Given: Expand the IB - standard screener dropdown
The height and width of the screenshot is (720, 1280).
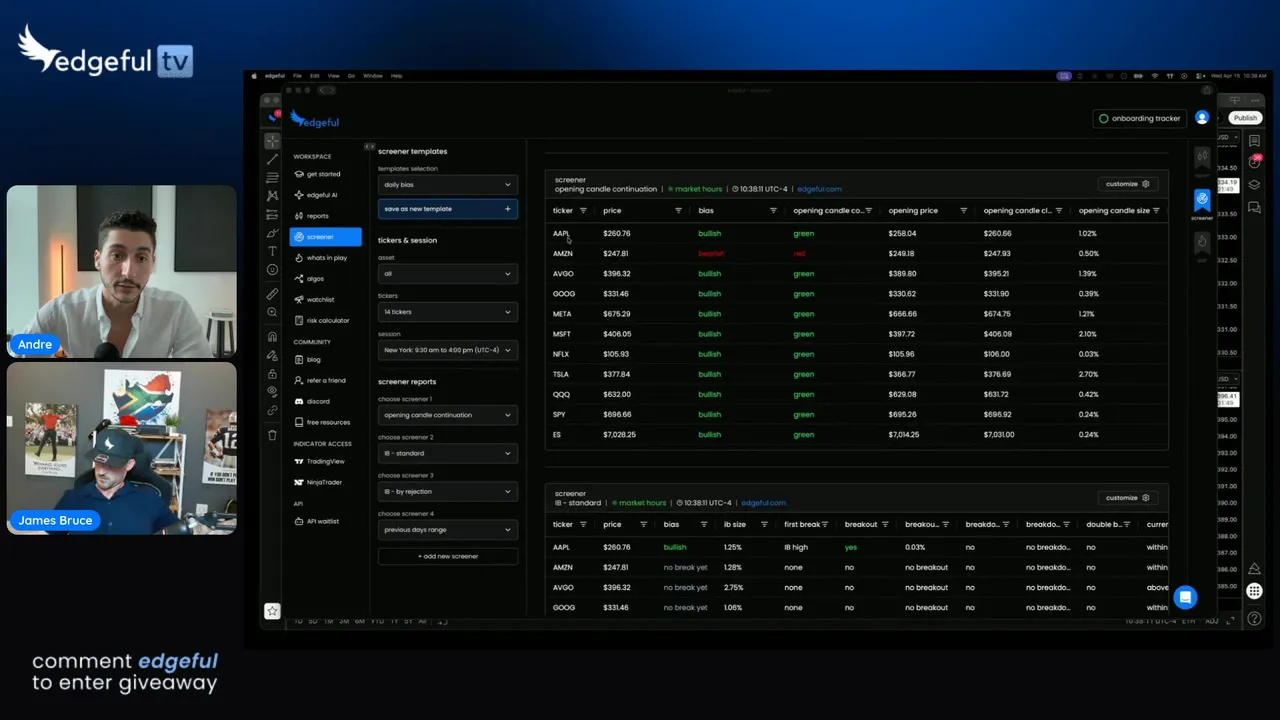Looking at the screenshot, I should coord(447,454).
